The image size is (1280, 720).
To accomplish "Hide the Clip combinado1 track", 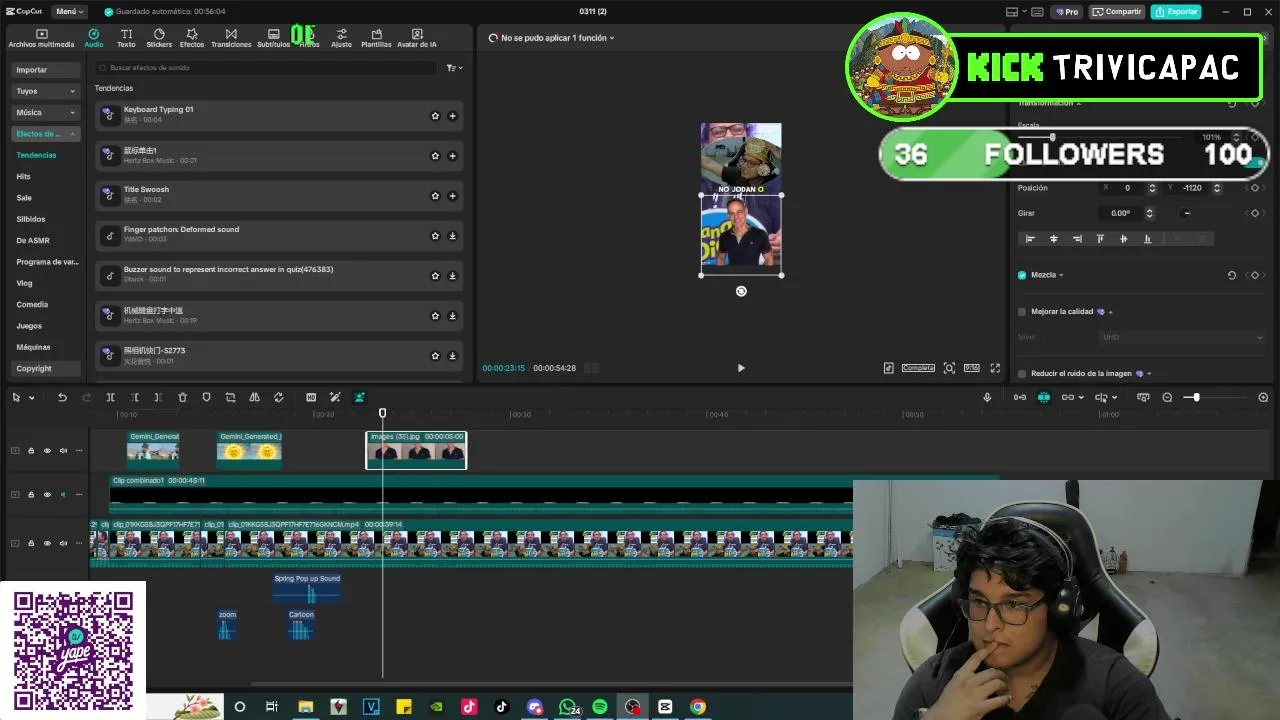I will [x=47, y=494].
